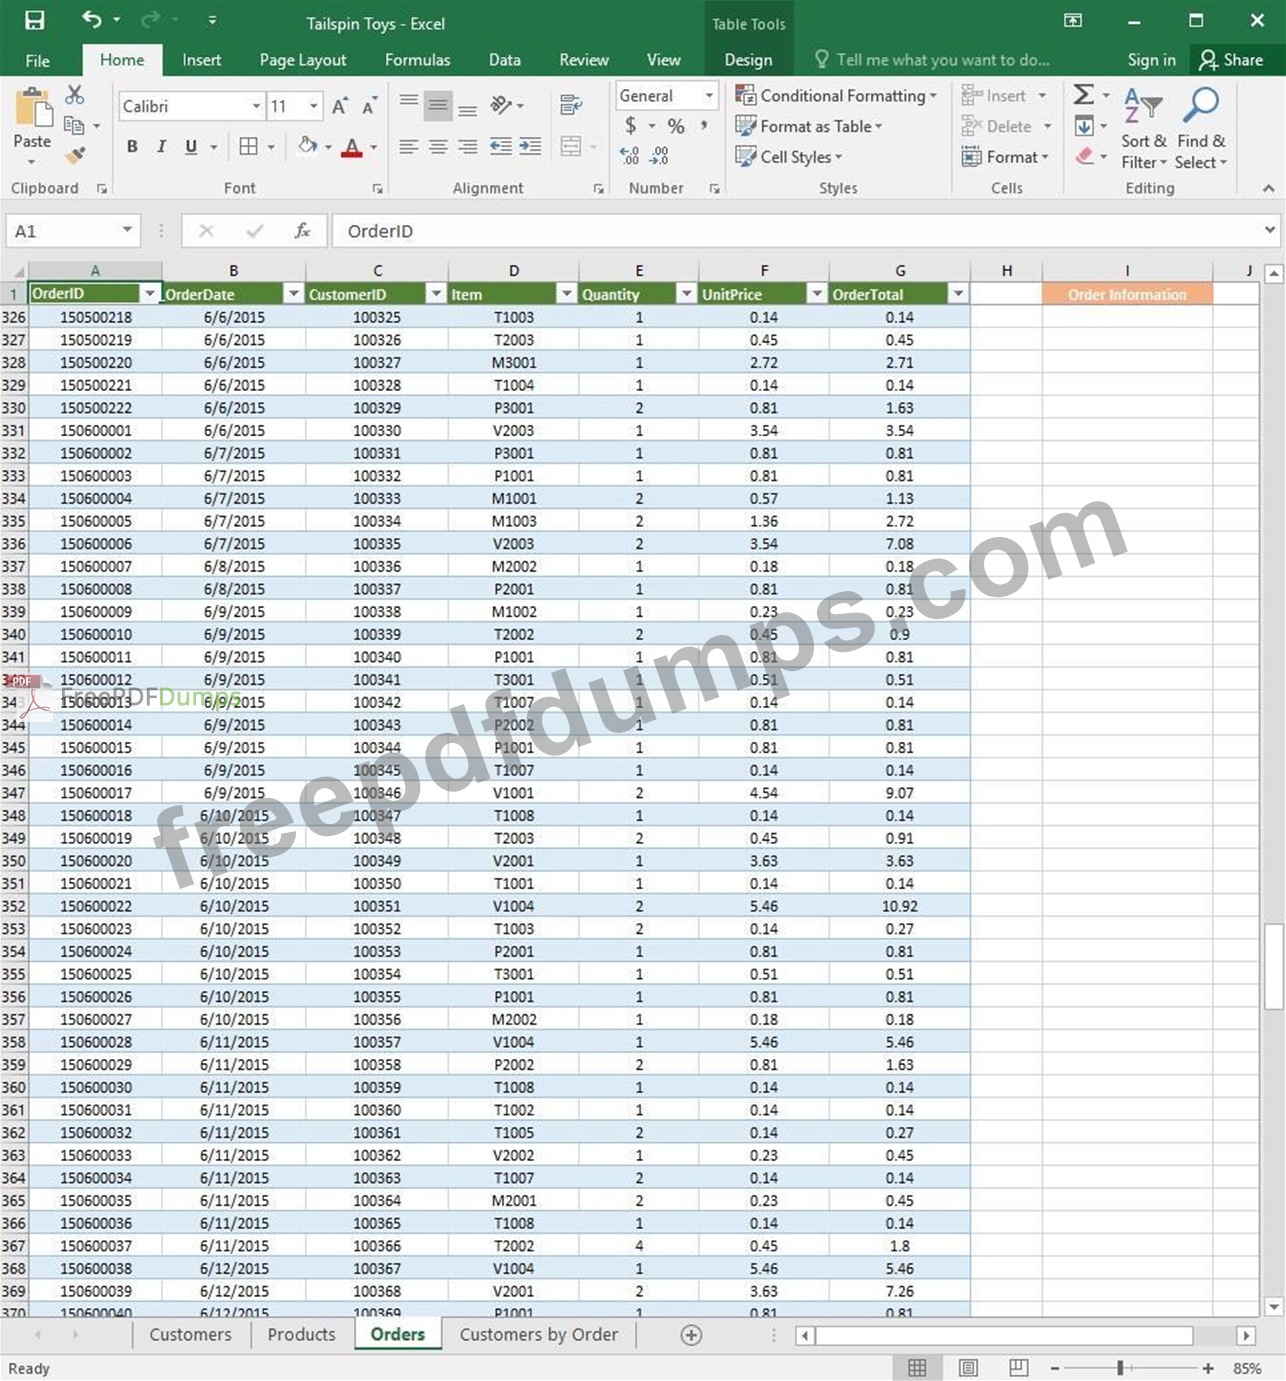1286x1381 pixels.
Task: Click Format as Table button
Action: click(809, 126)
